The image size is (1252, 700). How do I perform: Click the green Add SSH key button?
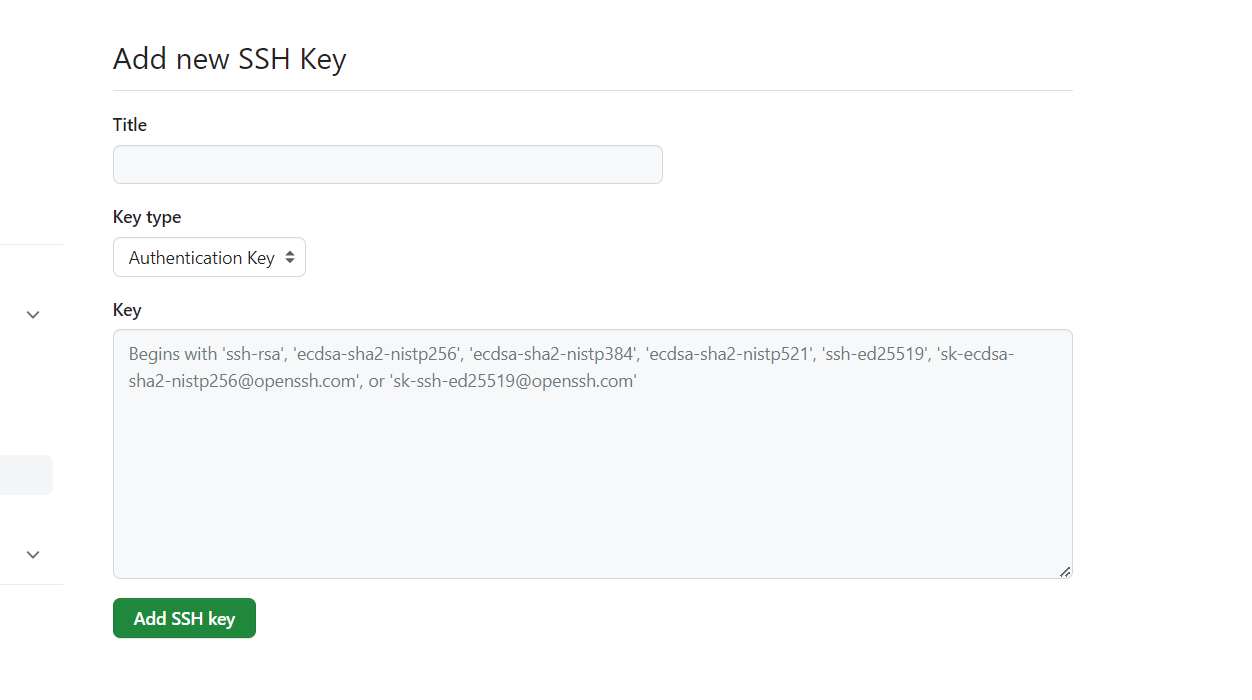(x=184, y=618)
